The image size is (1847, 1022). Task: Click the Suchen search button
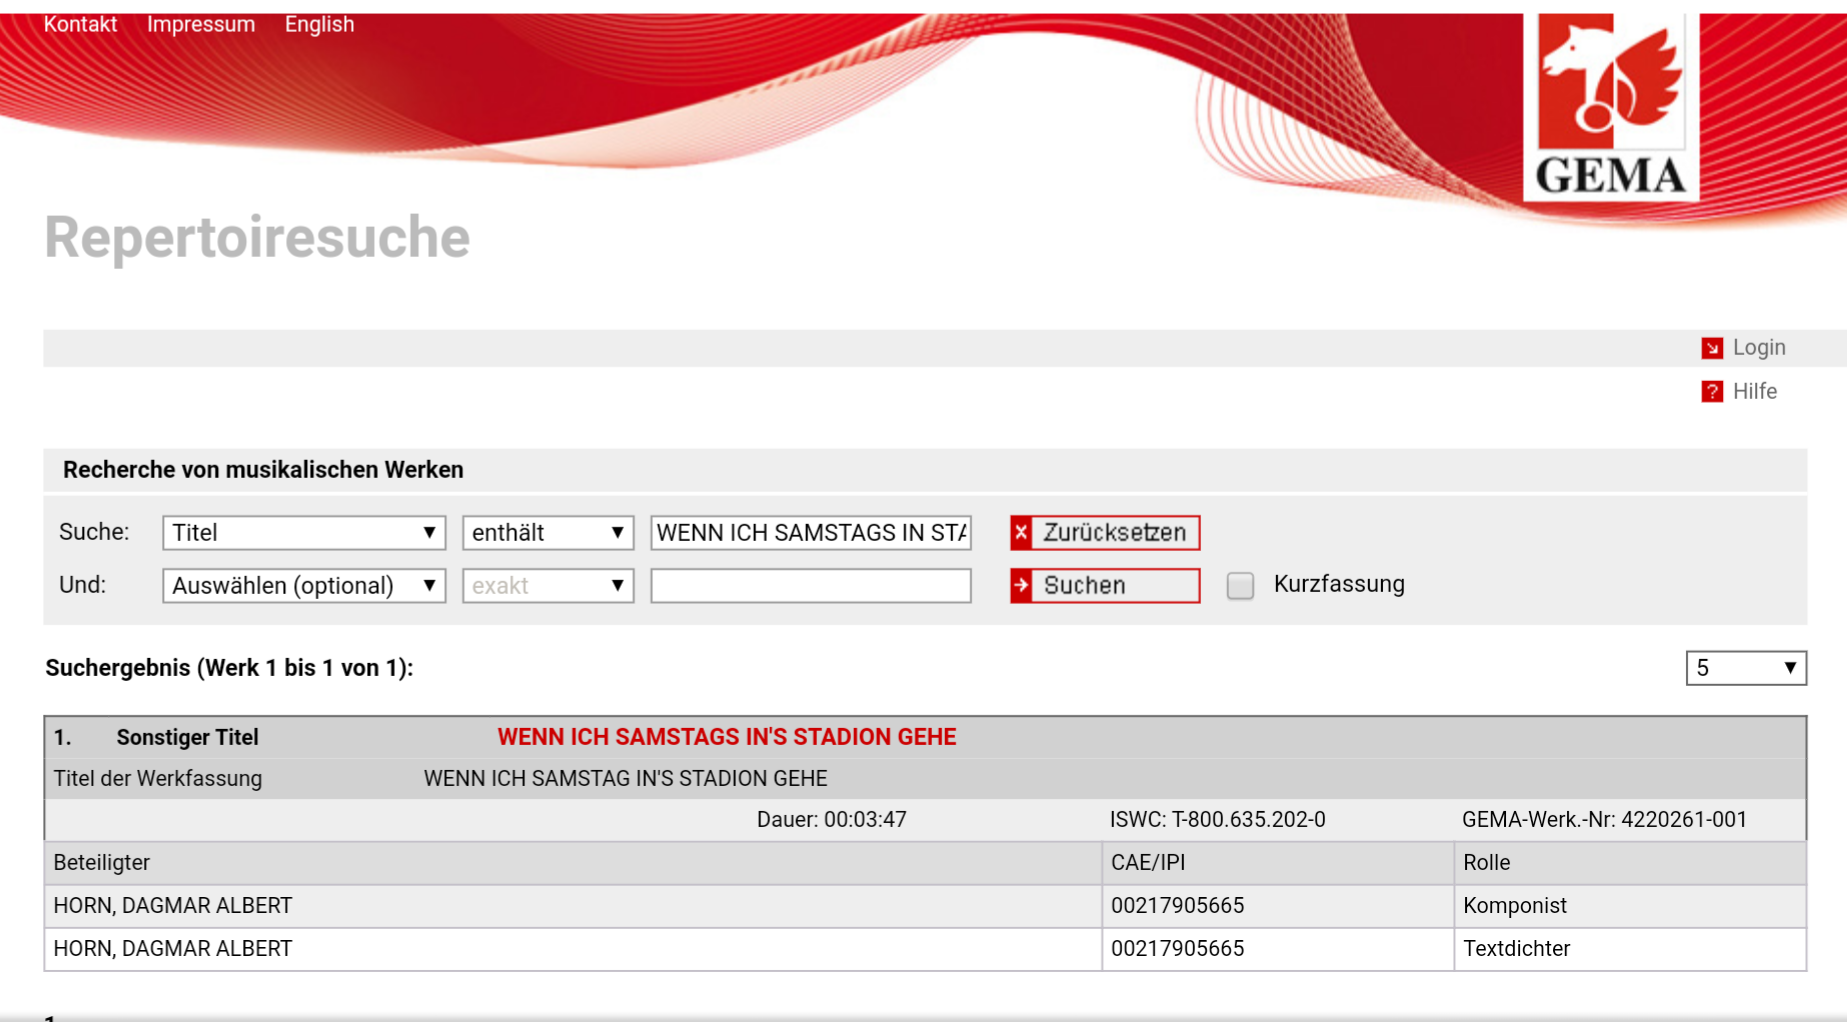(1105, 586)
